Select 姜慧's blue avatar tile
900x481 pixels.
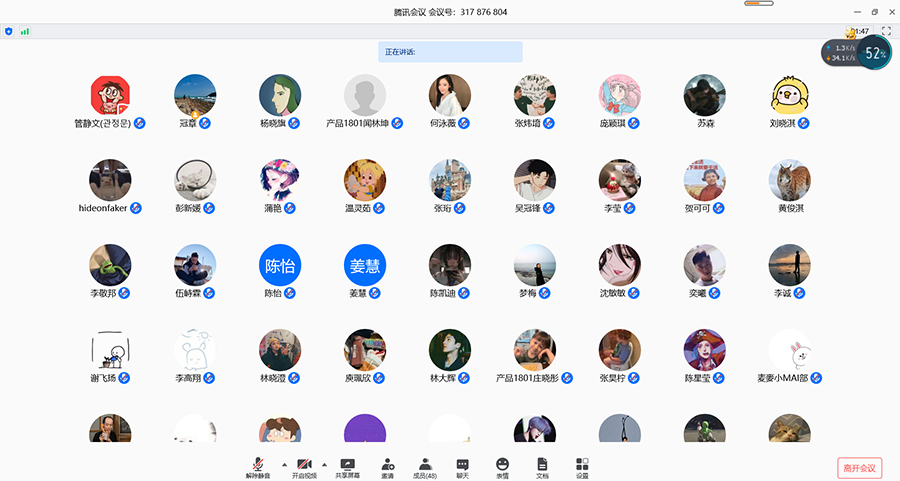364,265
